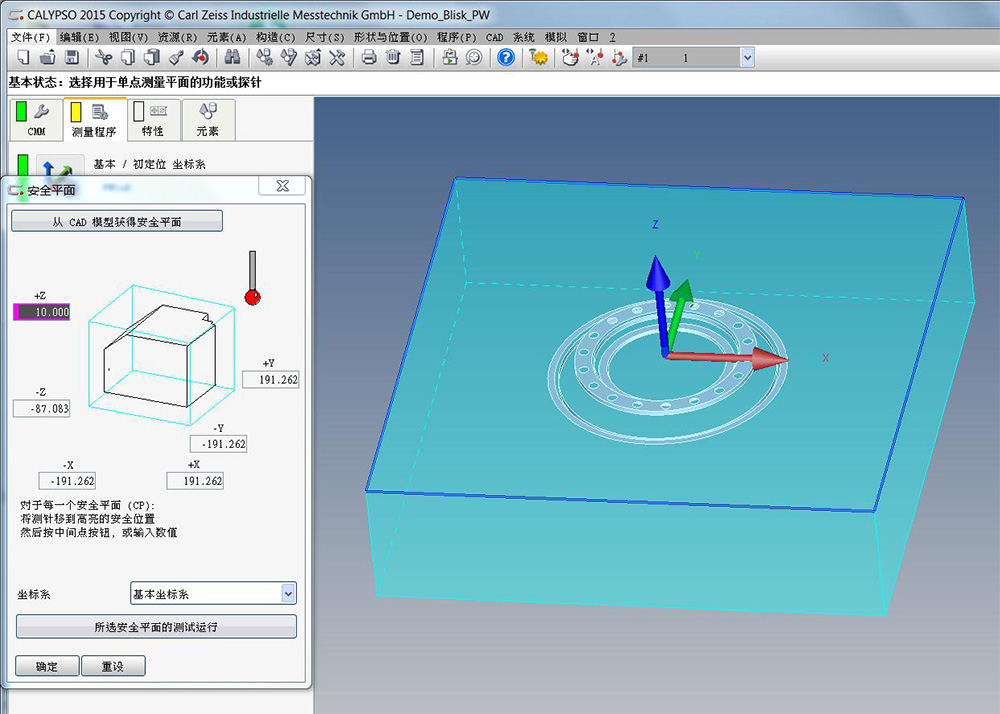Open the 文件(F) menu
The height and width of the screenshot is (714, 1000).
coord(30,37)
